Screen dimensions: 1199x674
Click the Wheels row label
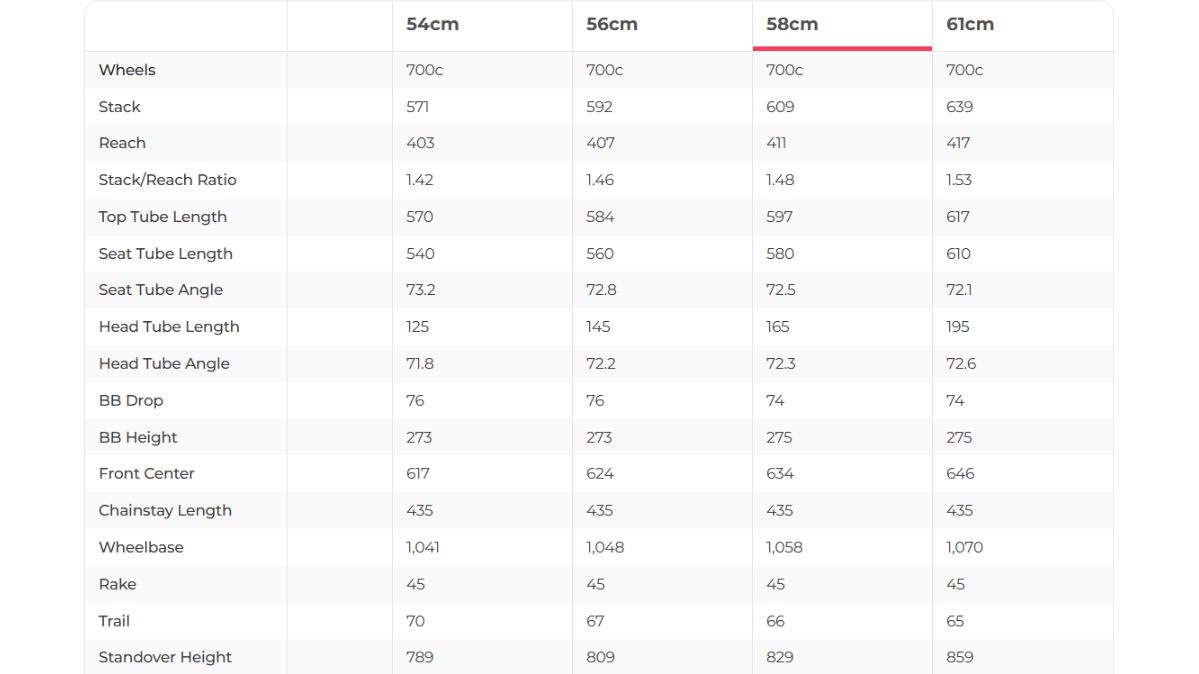pos(127,70)
